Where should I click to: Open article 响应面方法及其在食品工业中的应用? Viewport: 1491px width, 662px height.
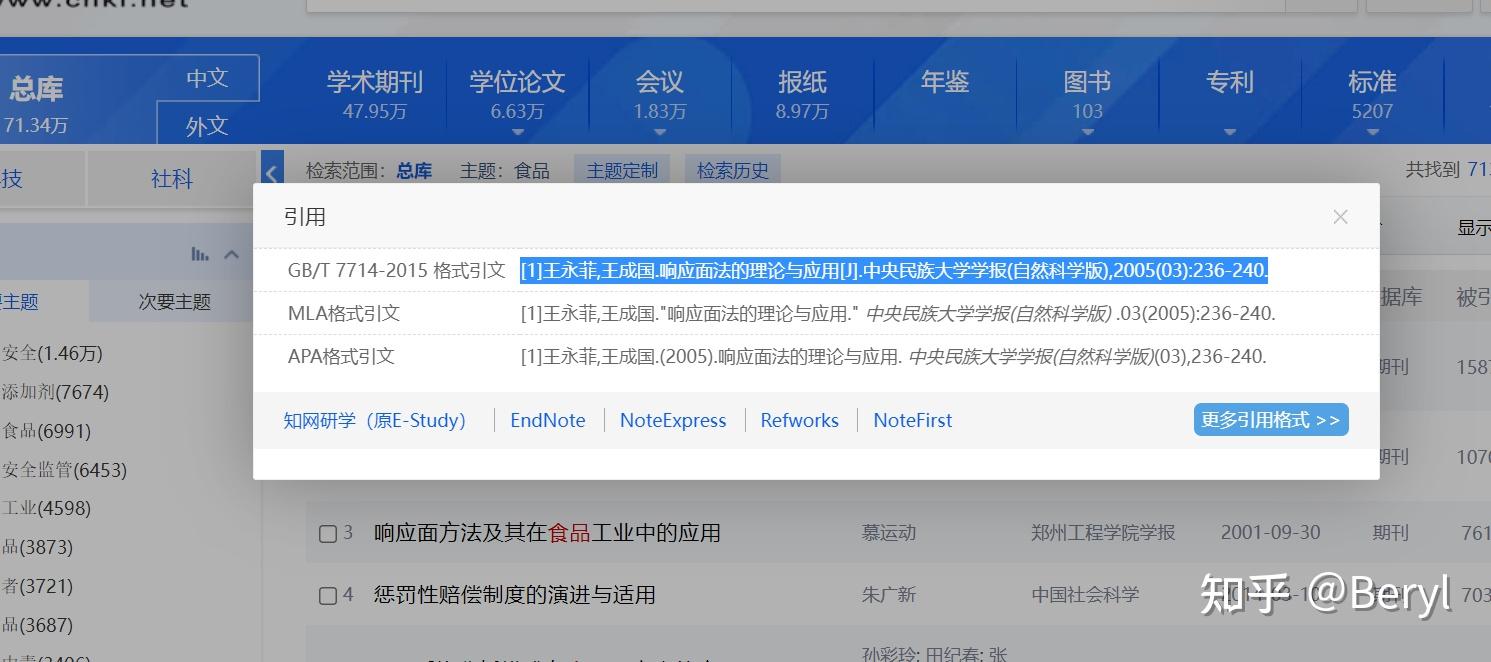coord(547,533)
